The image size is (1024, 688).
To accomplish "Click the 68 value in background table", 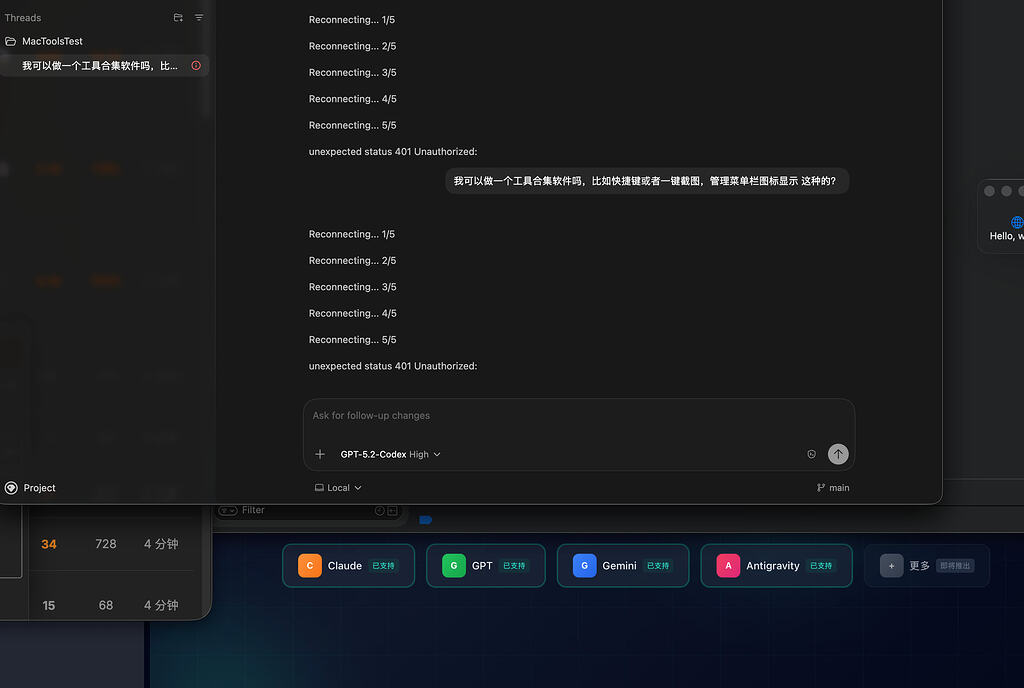I will point(106,605).
